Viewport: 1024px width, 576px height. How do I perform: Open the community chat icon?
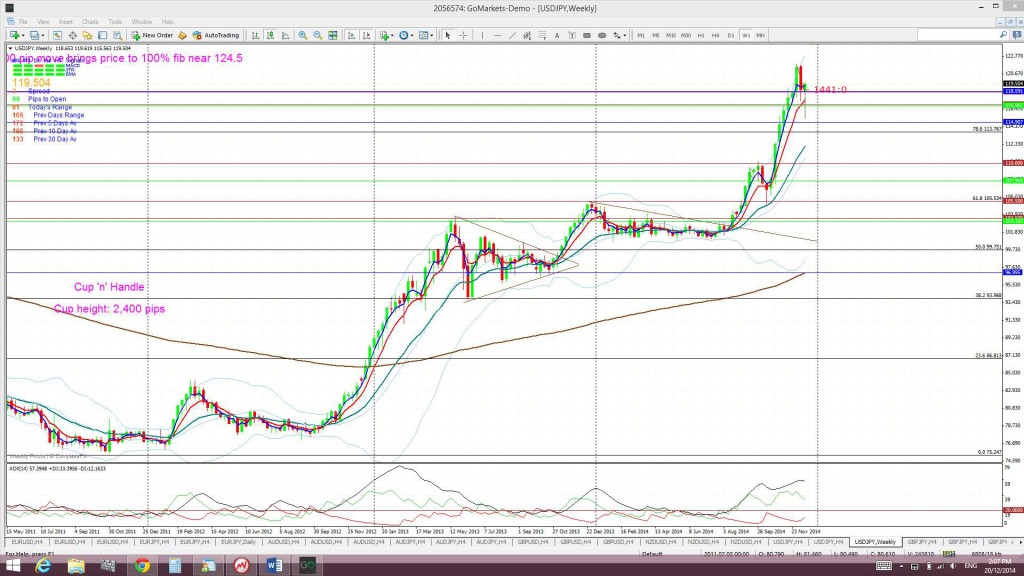(x=1017, y=35)
